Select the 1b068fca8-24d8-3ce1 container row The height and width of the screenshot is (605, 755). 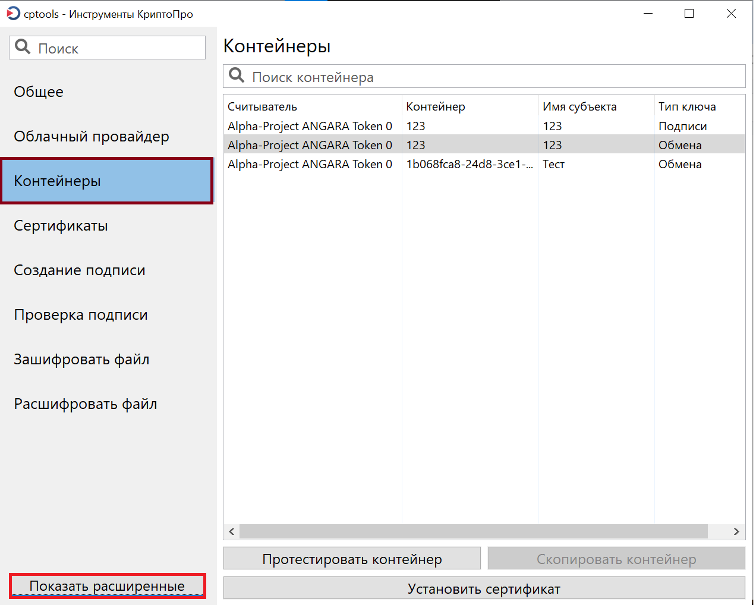pyautogui.click(x=484, y=164)
